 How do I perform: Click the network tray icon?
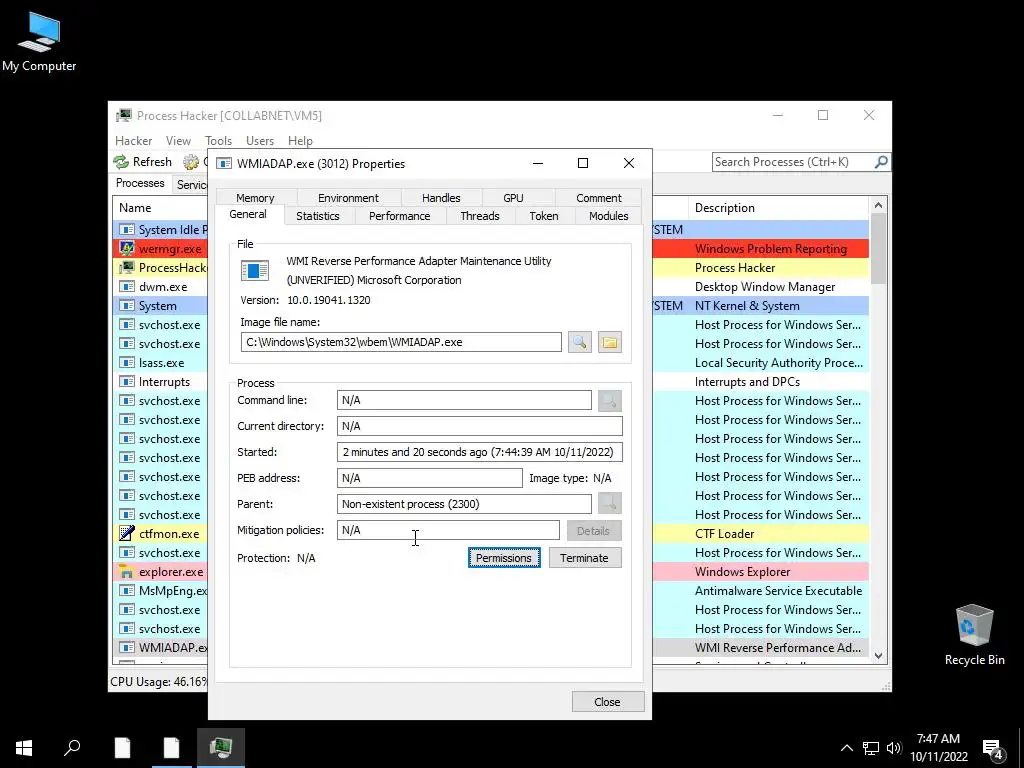(x=871, y=748)
